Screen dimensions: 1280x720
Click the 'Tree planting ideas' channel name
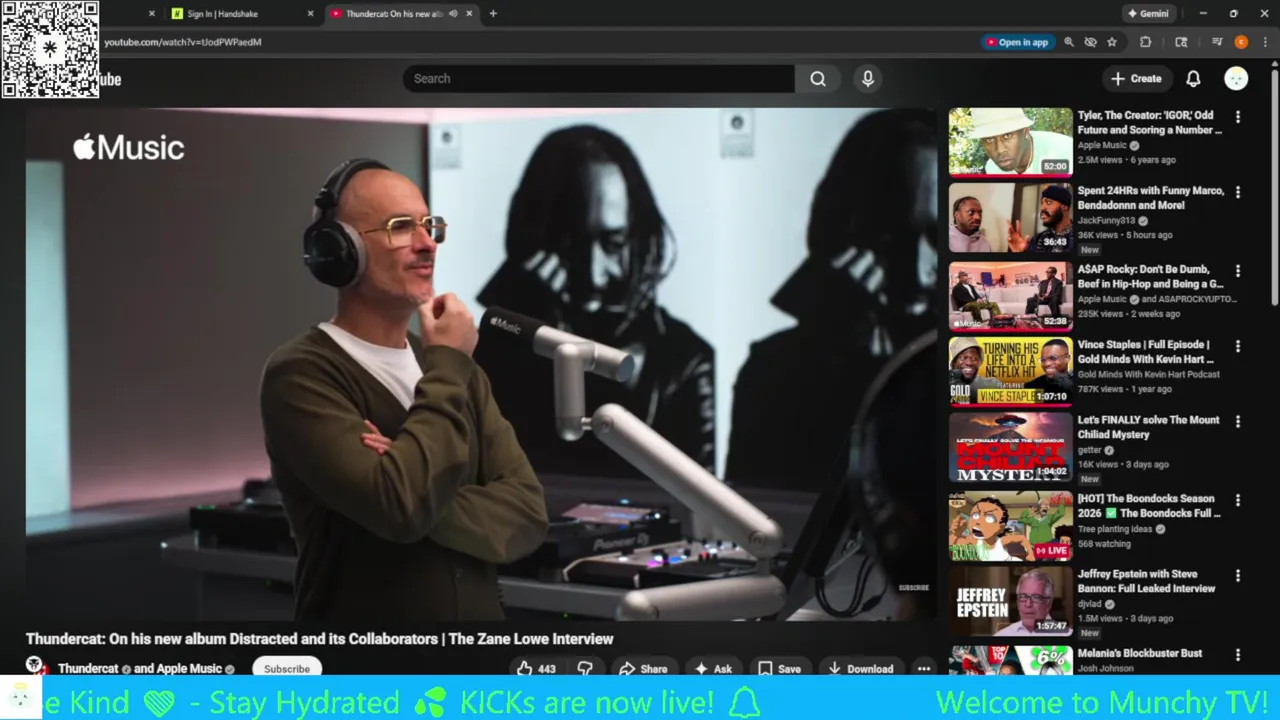pyautogui.click(x=1115, y=529)
